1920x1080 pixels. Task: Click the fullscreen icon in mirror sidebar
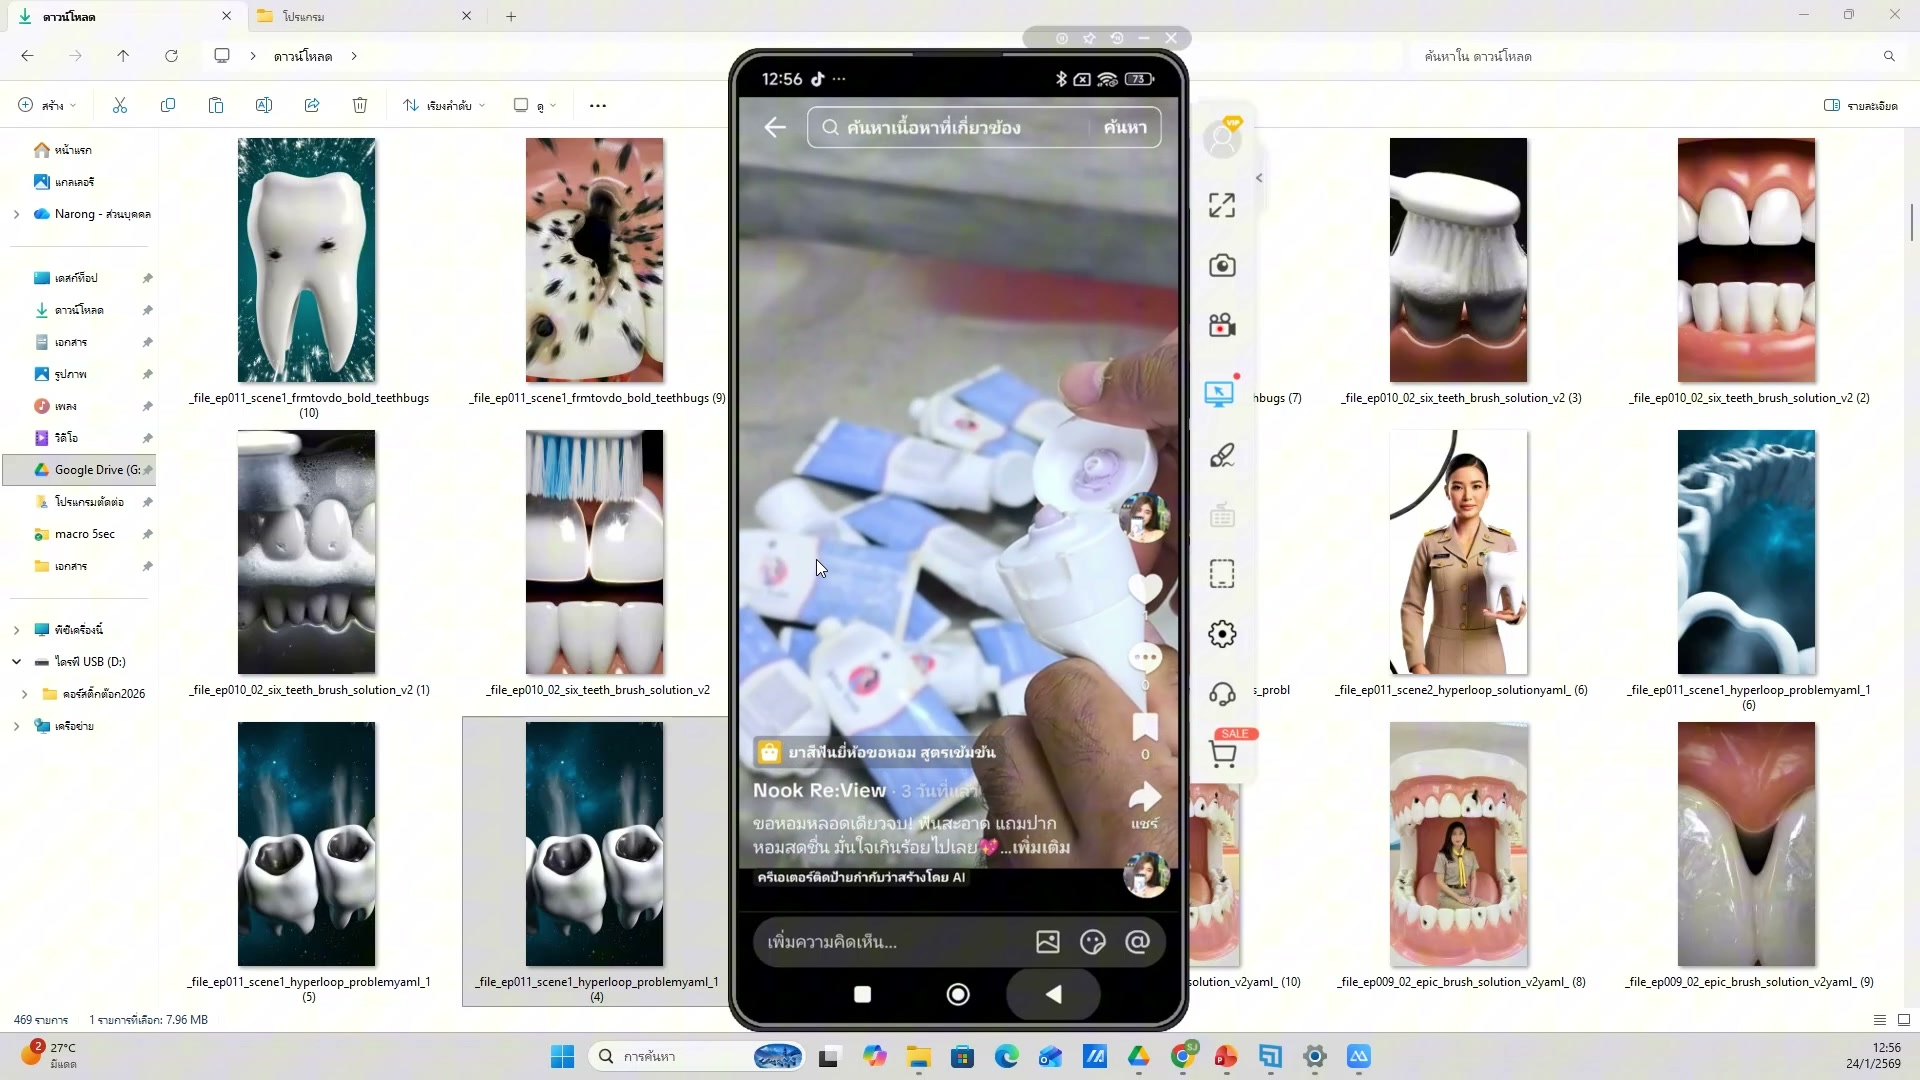1221,205
